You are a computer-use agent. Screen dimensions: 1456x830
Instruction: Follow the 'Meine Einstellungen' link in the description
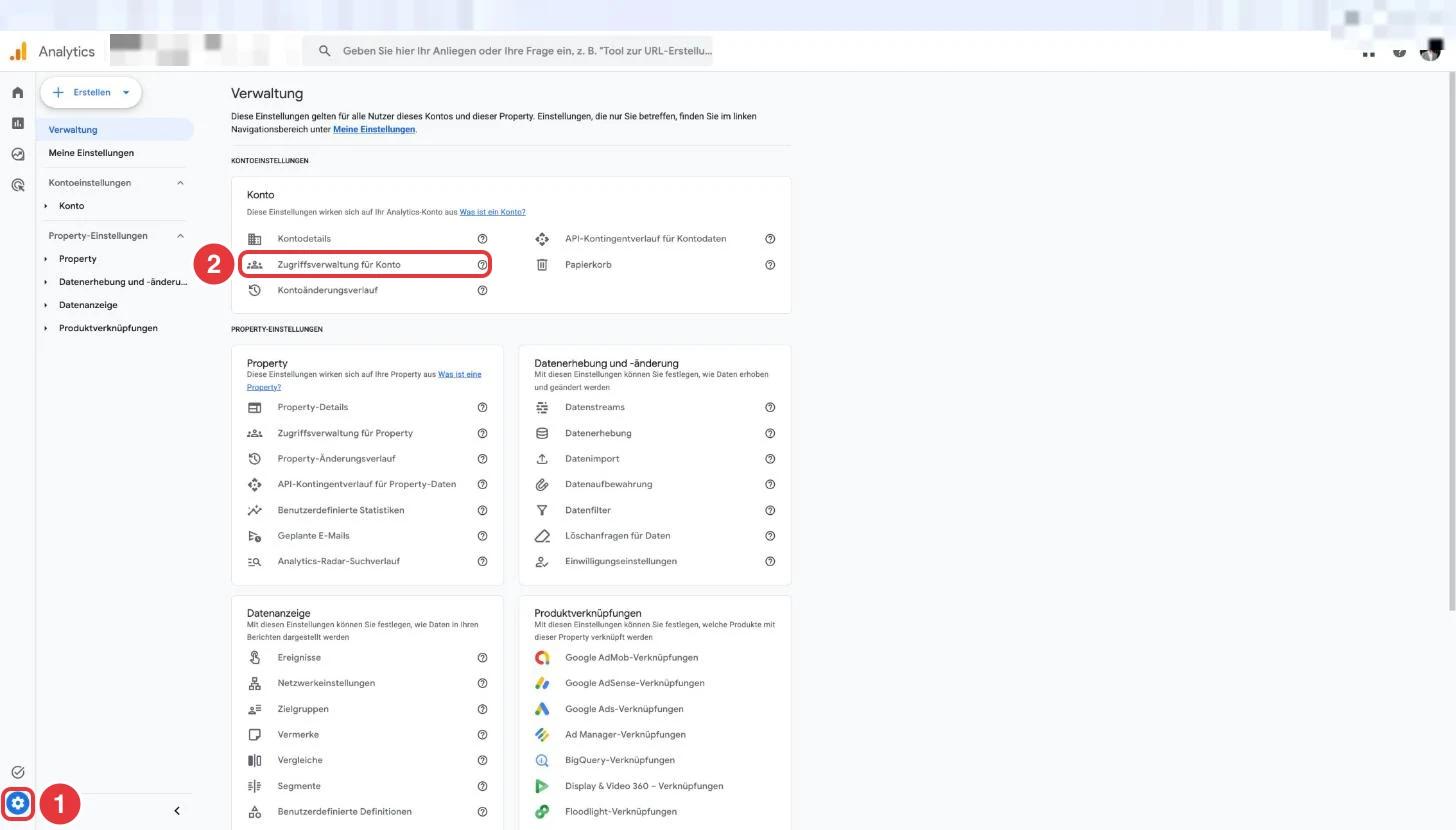pos(374,129)
